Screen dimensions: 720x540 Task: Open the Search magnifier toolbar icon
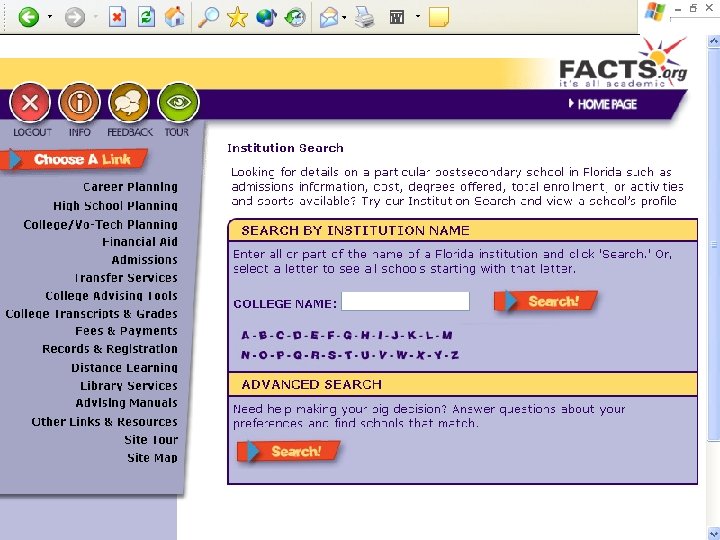(208, 17)
